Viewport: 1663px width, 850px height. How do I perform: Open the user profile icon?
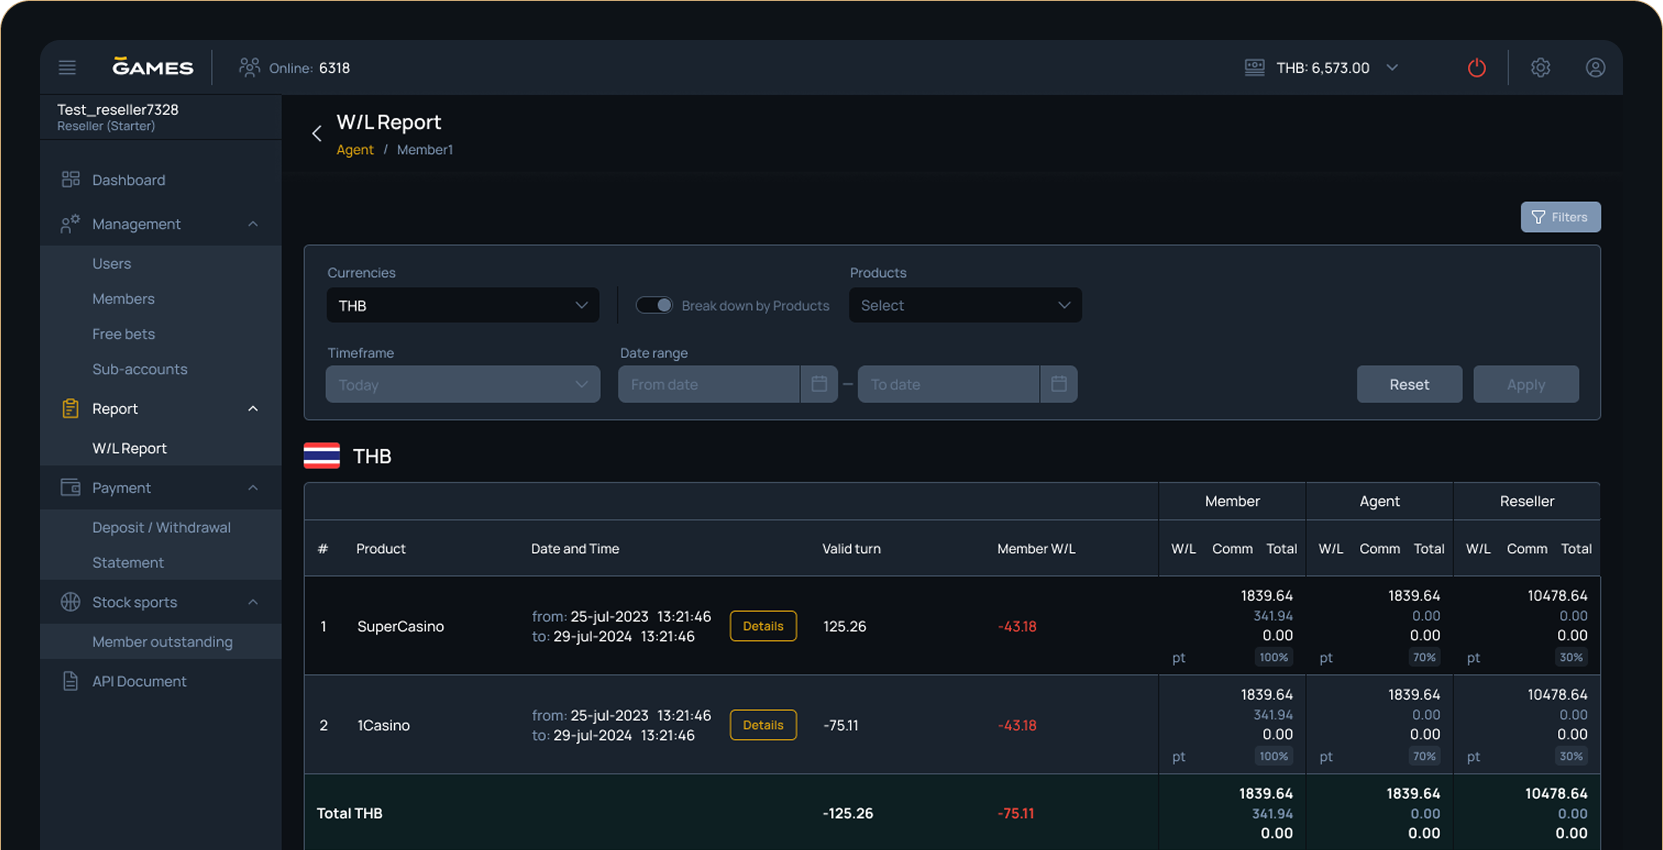pos(1595,68)
